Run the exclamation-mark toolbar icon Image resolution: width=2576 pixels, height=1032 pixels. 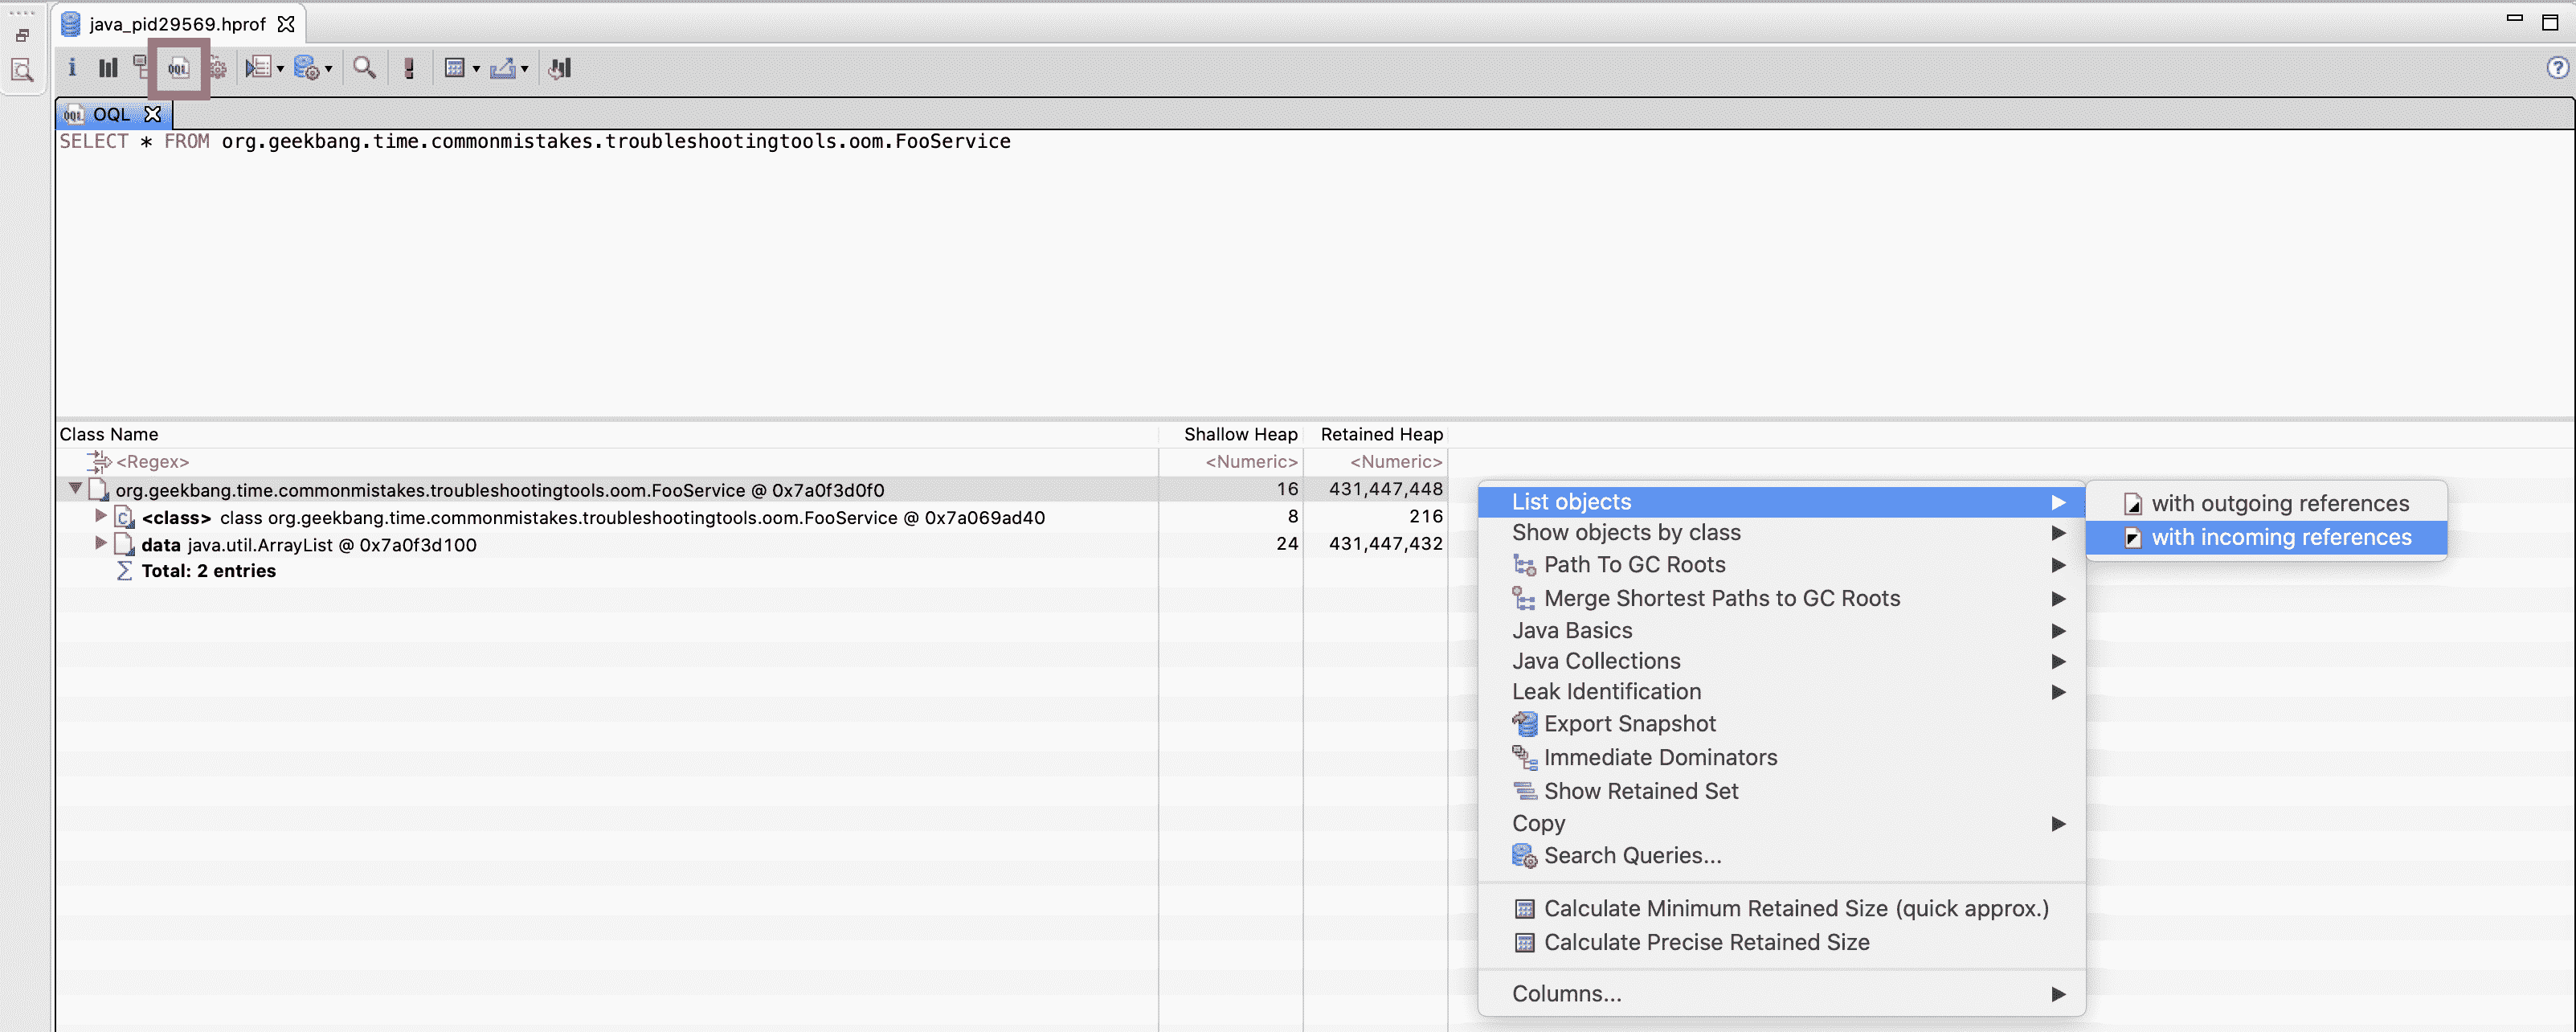pyautogui.click(x=409, y=68)
